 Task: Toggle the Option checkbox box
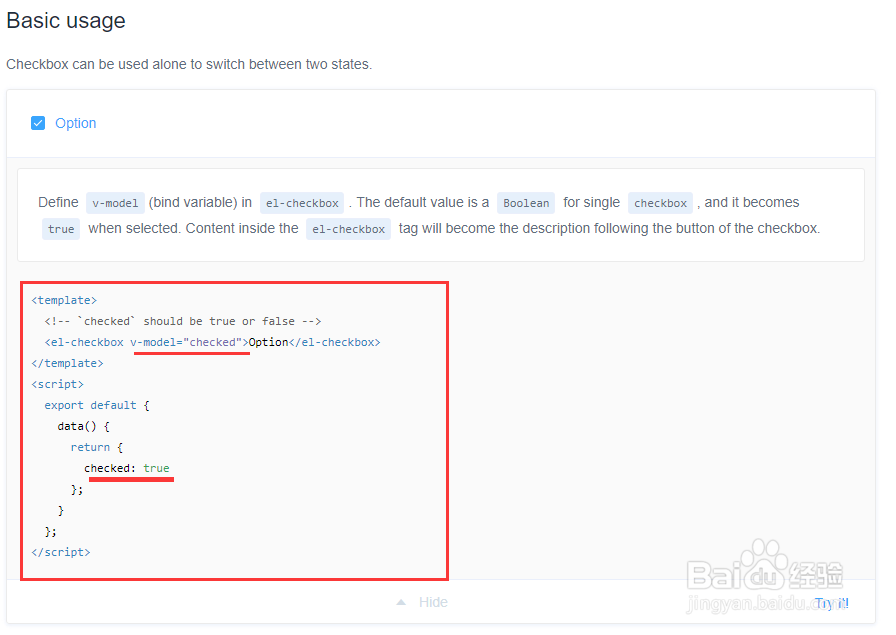tap(38, 123)
